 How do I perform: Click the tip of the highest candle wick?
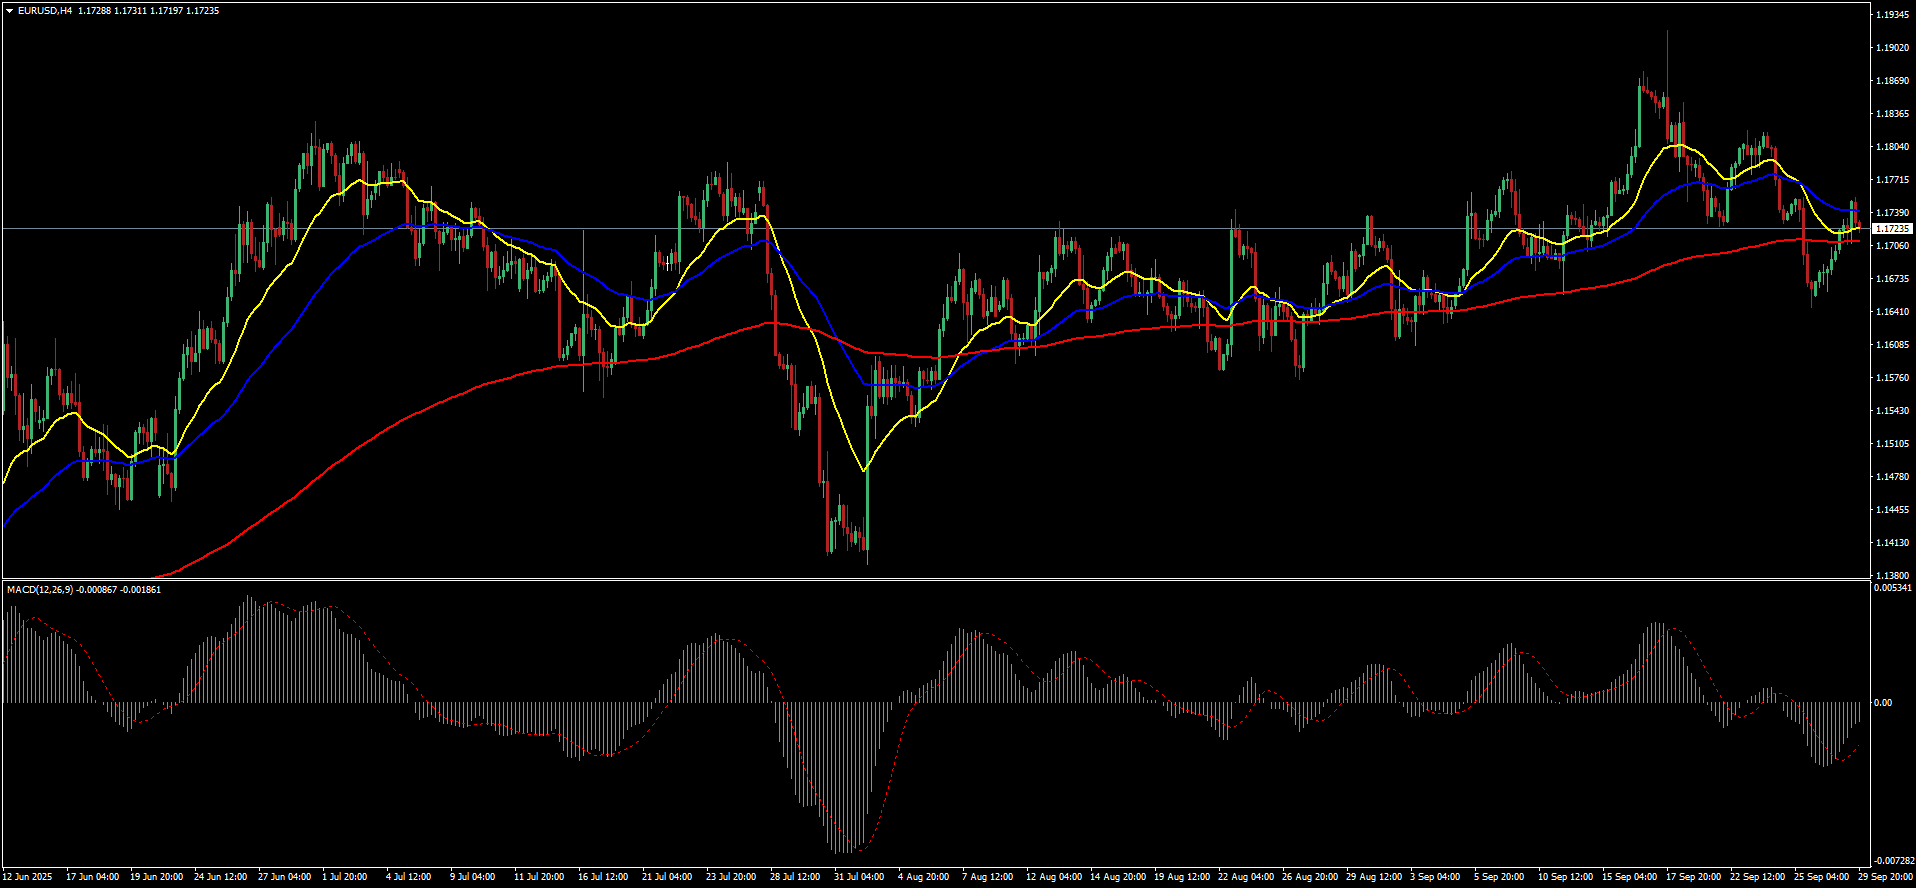click(x=1667, y=31)
